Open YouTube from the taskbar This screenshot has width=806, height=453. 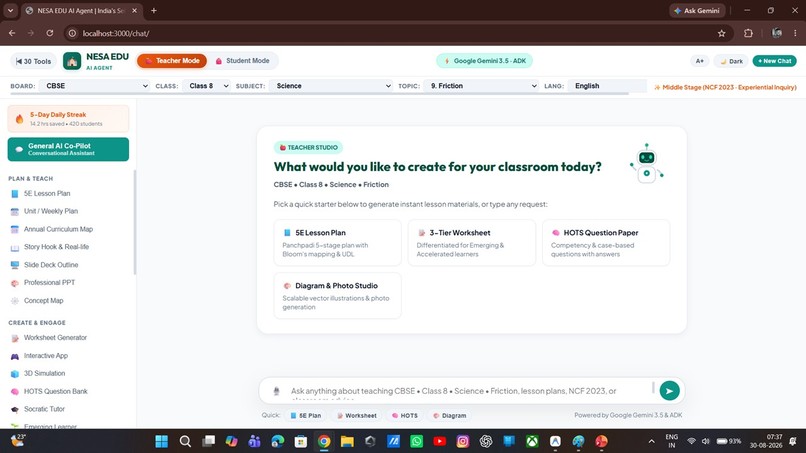click(x=439, y=441)
